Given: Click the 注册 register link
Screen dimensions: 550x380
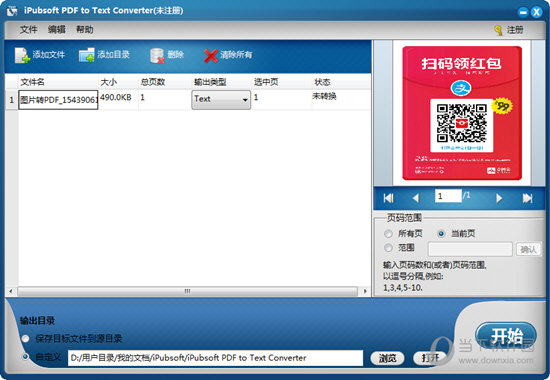Looking at the screenshot, I should point(515,30).
